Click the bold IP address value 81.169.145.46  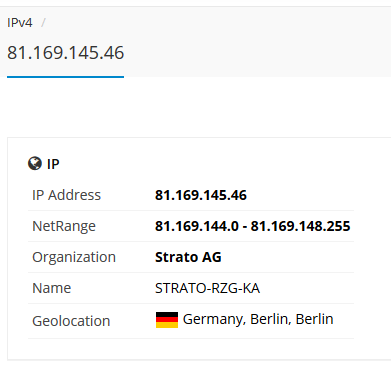(x=201, y=195)
